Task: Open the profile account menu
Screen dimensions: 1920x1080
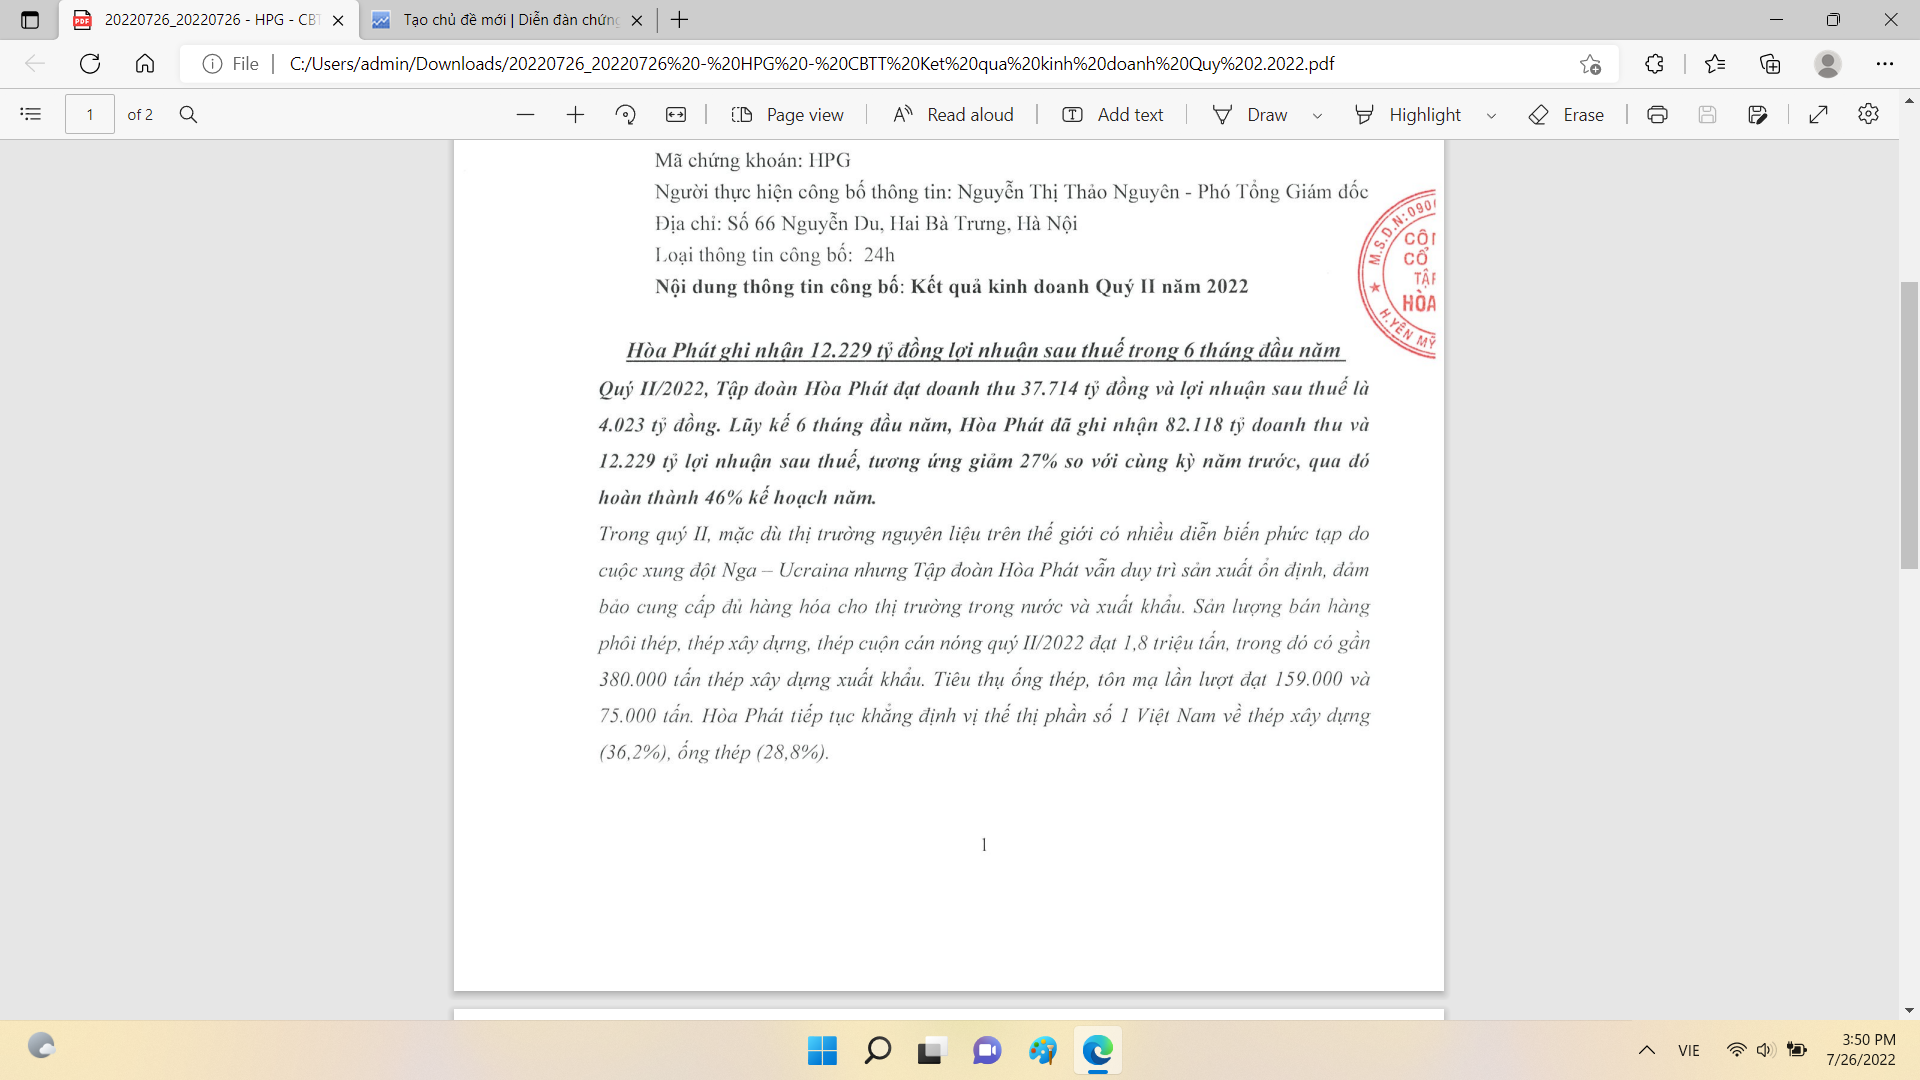Action: pyautogui.click(x=1828, y=64)
